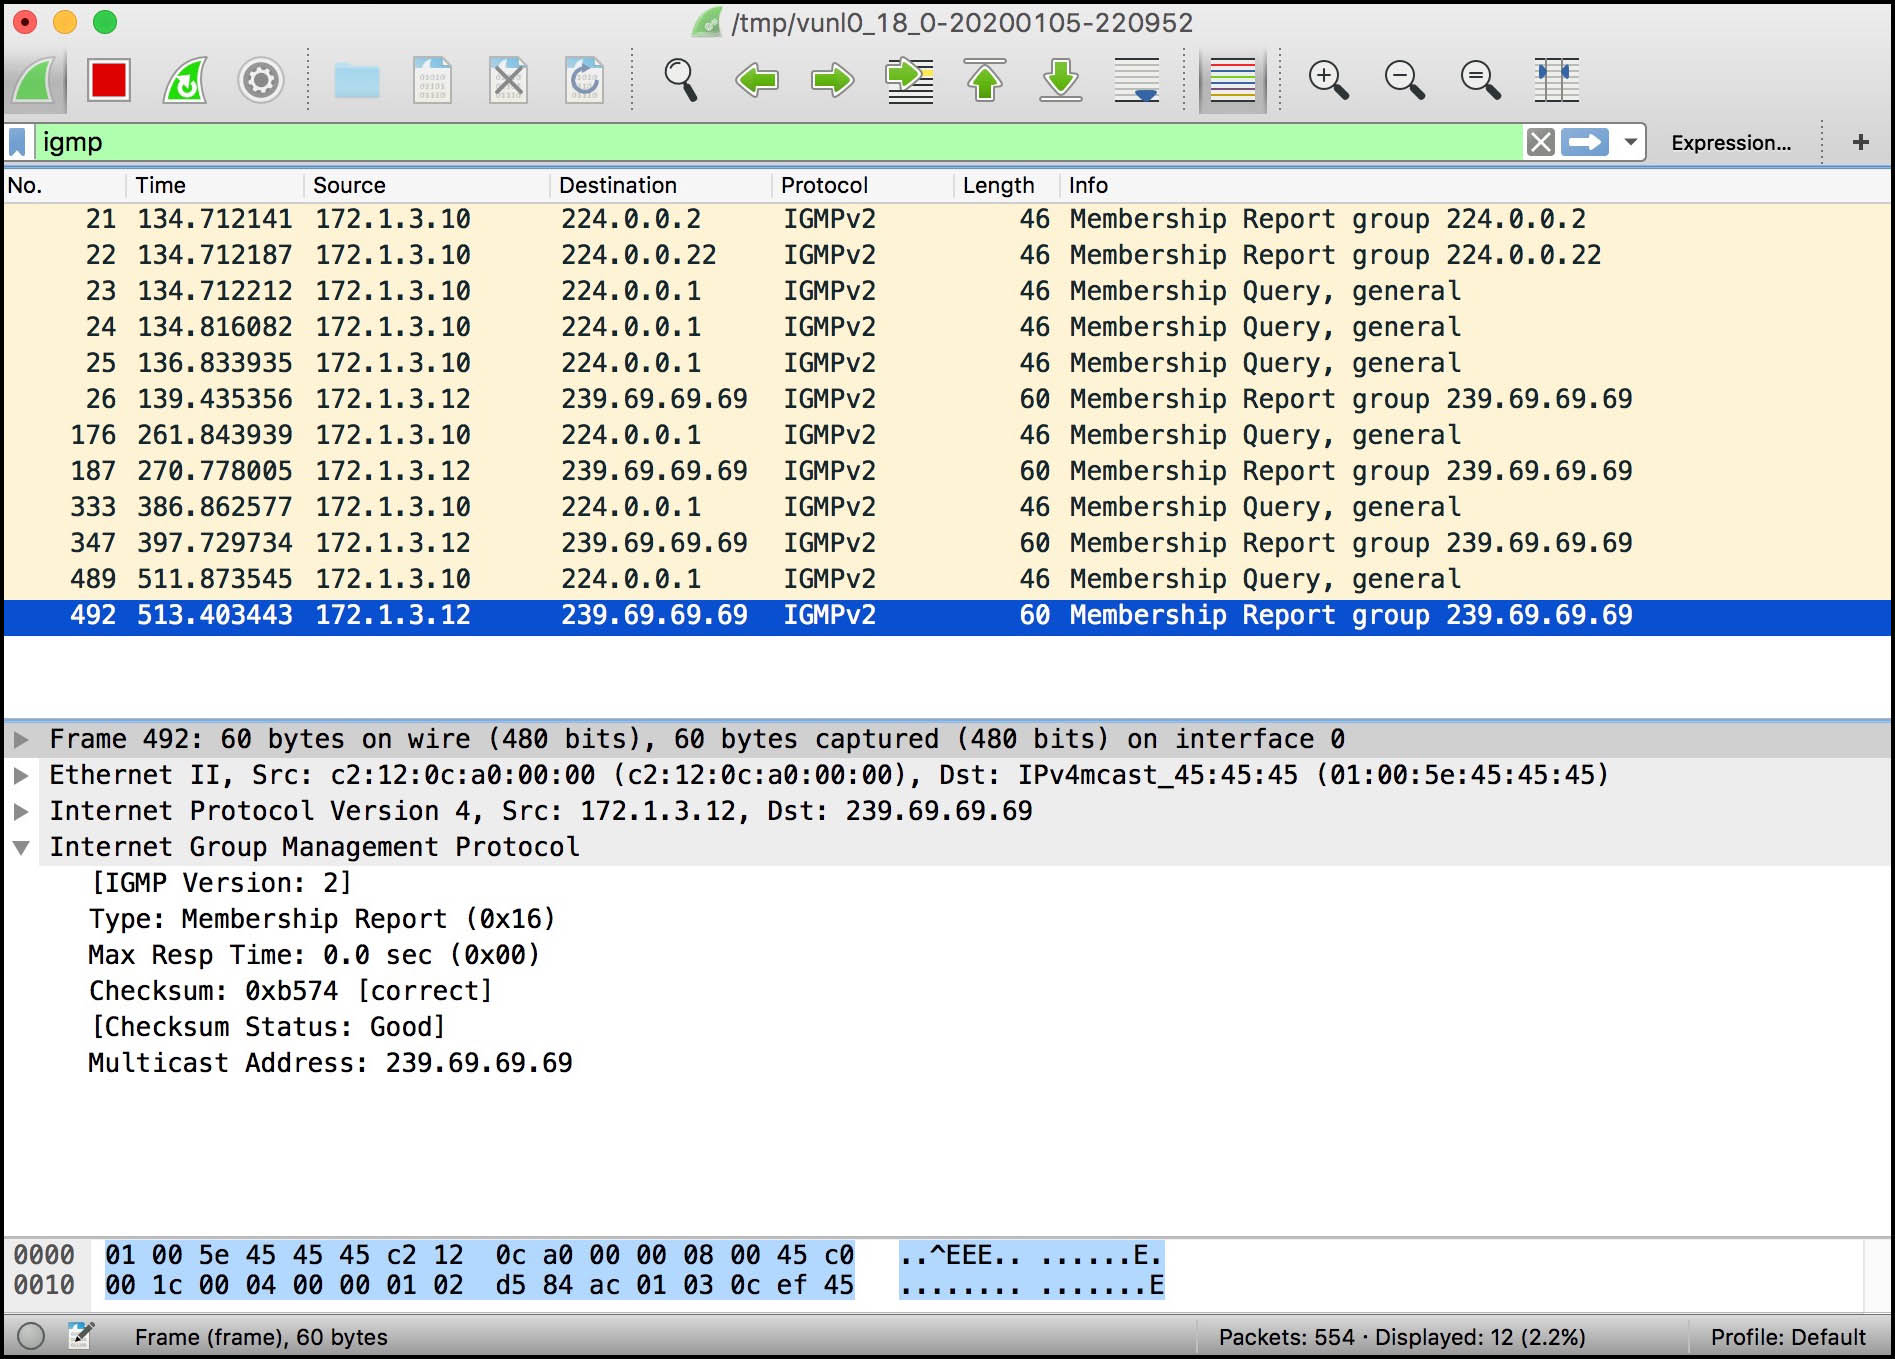Screen dimensions: 1895x1359
Task: Click the igmp display filter field
Action: click(x=778, y=142)
